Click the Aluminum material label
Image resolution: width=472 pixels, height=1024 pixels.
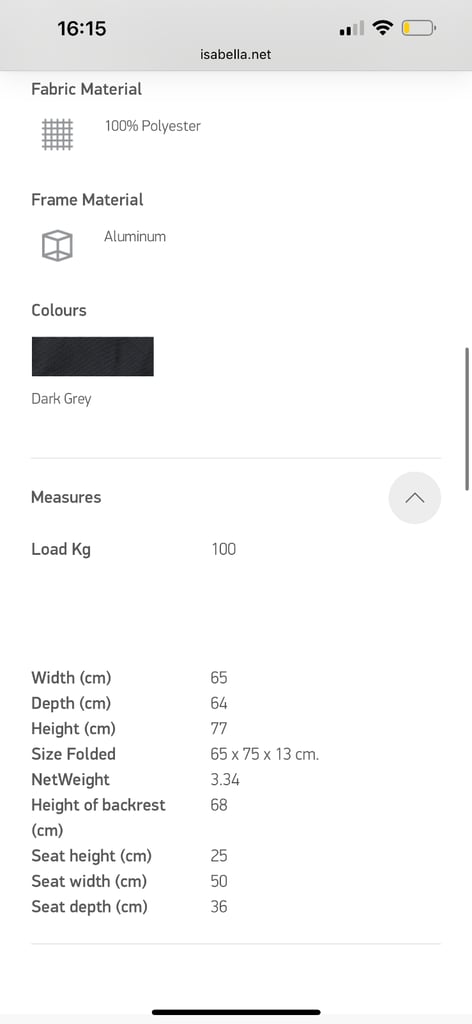pyautogui.click(x=135, y=236)
